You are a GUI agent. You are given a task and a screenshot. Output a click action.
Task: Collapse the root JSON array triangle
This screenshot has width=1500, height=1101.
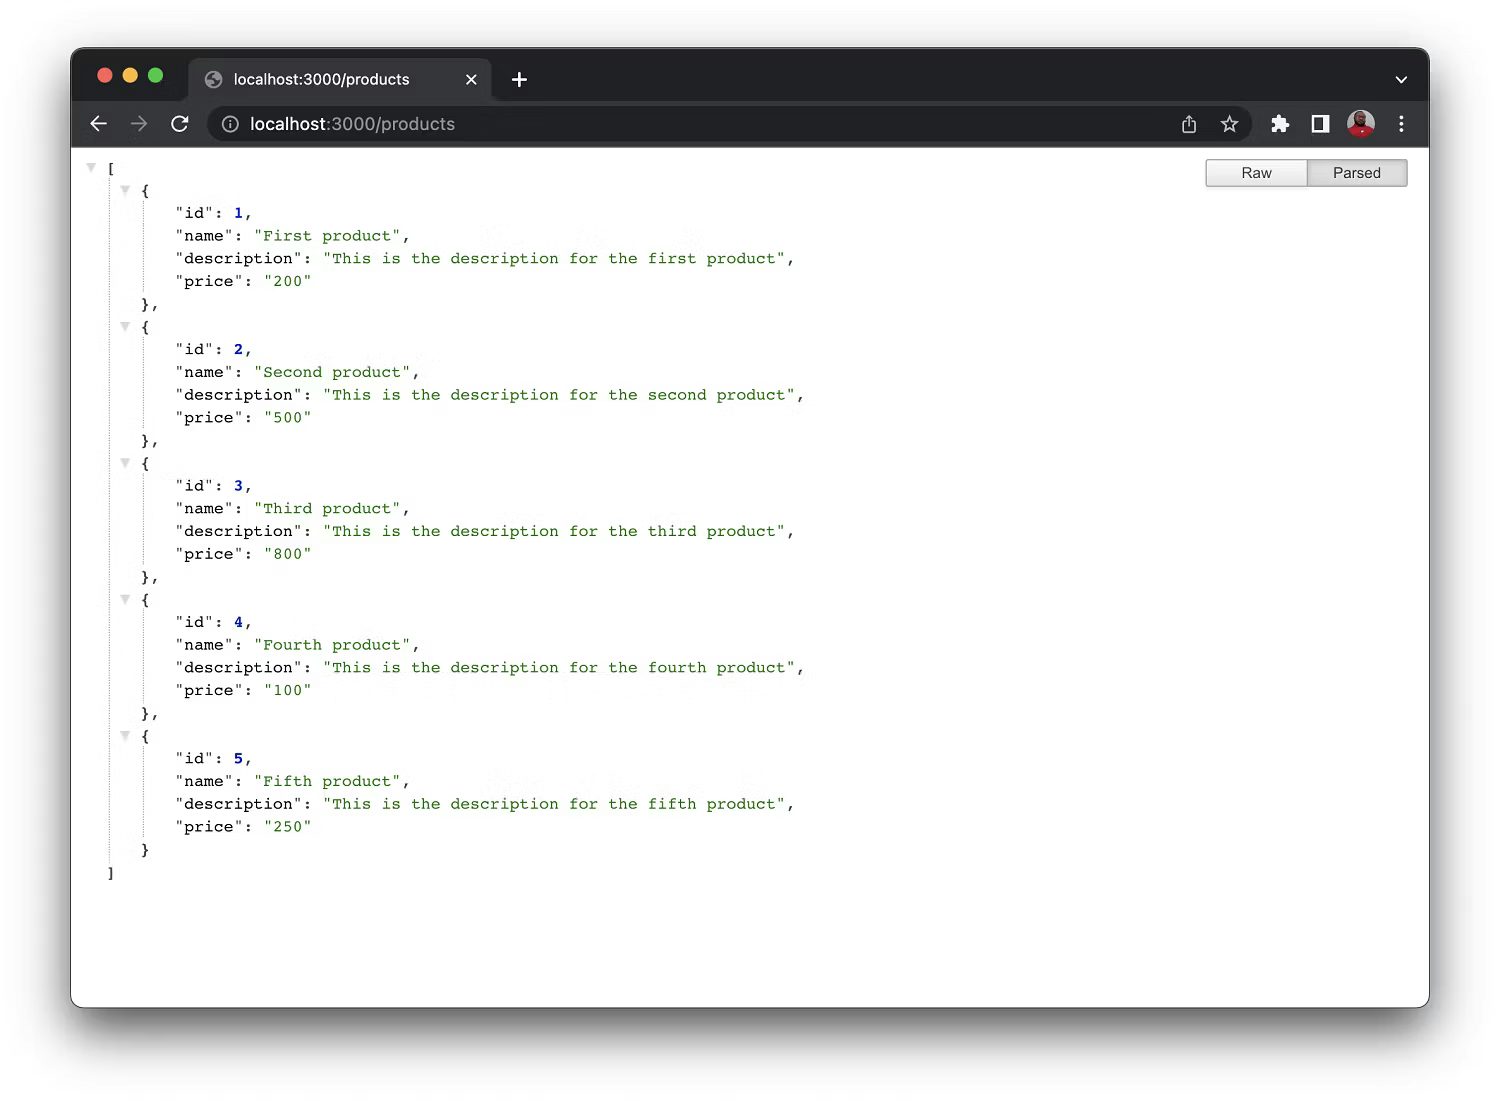coord(91,167)
